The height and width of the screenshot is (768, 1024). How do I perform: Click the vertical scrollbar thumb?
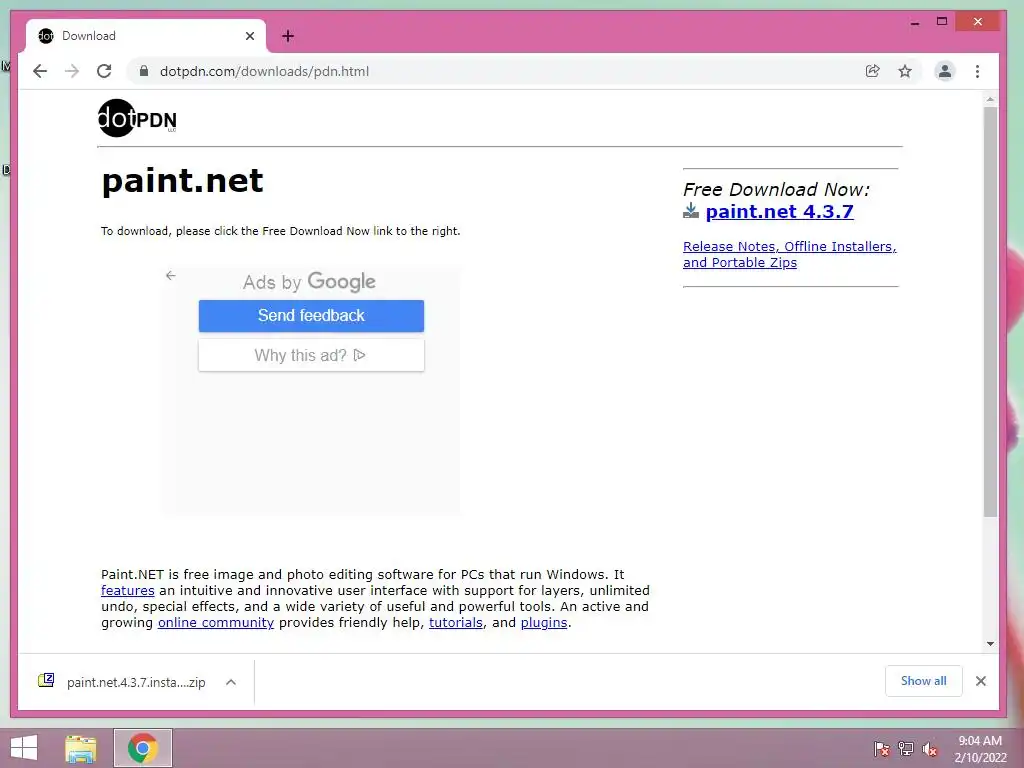pos(991,312)
